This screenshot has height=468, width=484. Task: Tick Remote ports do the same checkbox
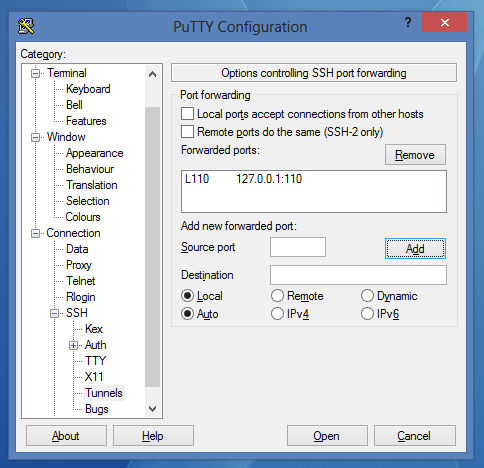[187, 131]
